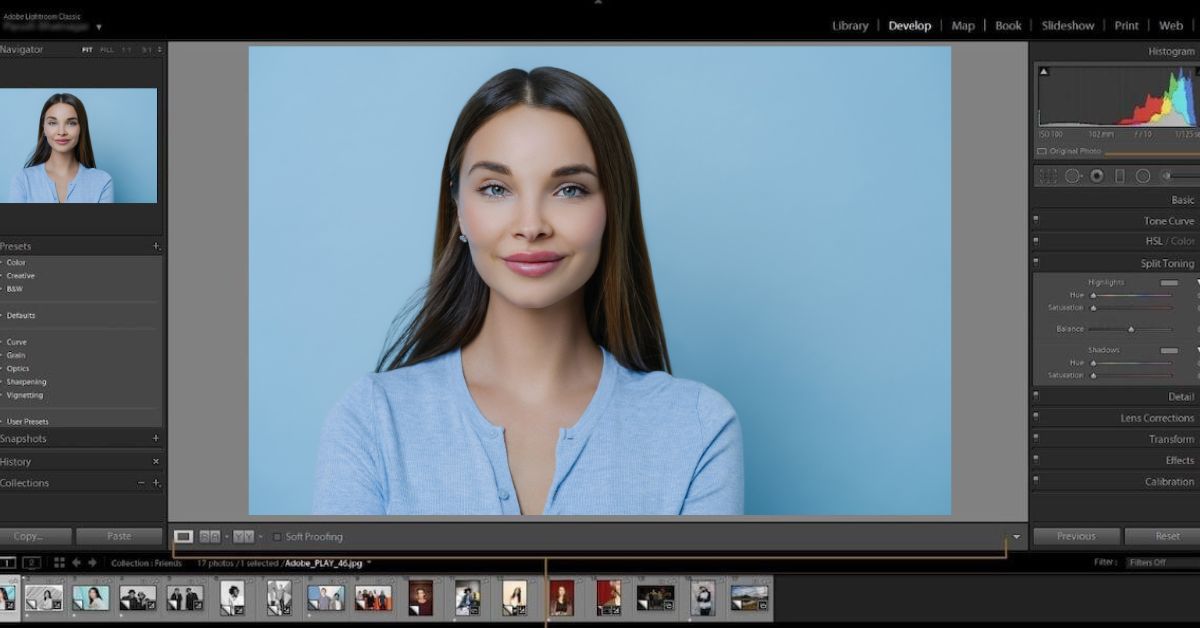Select second window display 2 icon

pyautogui.click(x=32, y=563)
